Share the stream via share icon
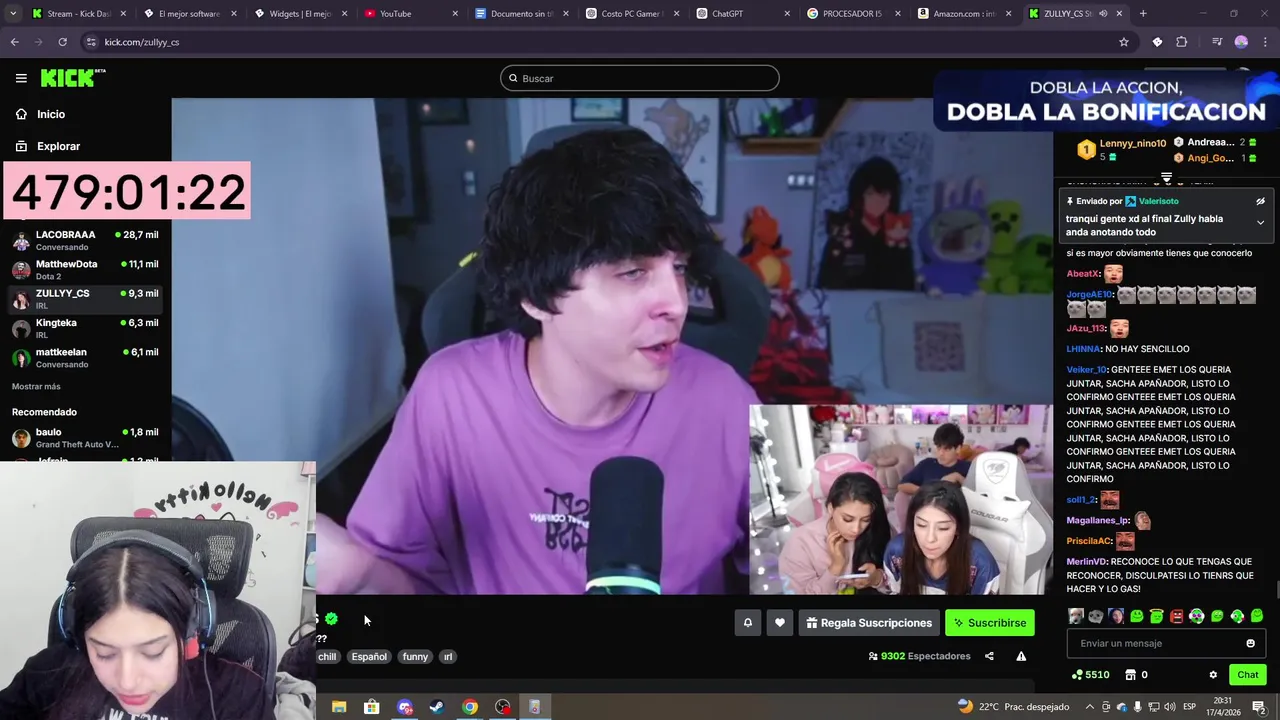The image size is (1280, 720). pos(989,656)
